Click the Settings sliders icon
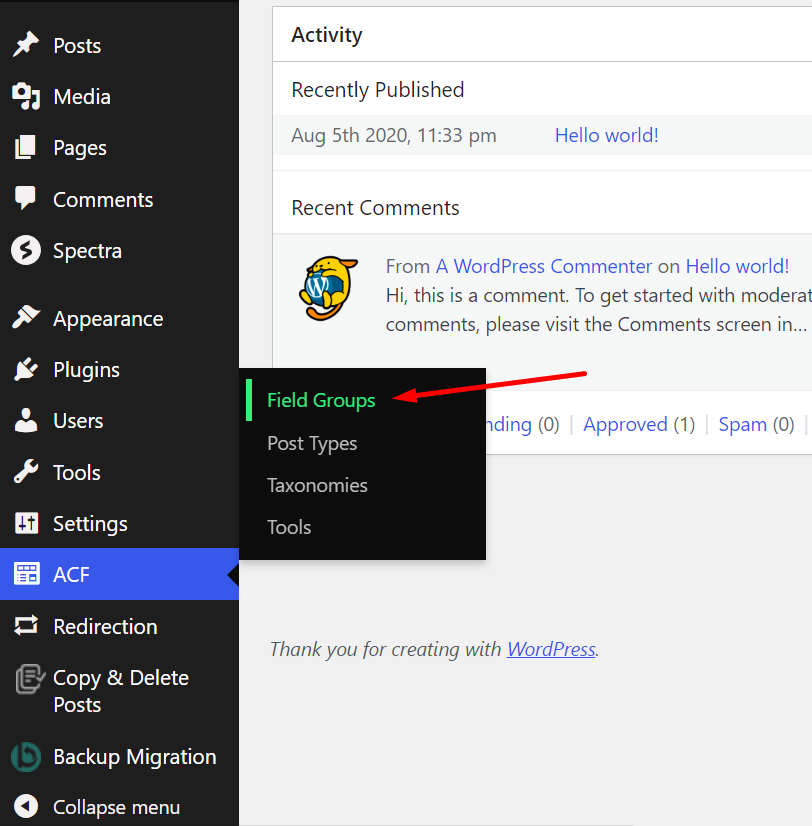The image size is (812, 826). click(25, 523)
